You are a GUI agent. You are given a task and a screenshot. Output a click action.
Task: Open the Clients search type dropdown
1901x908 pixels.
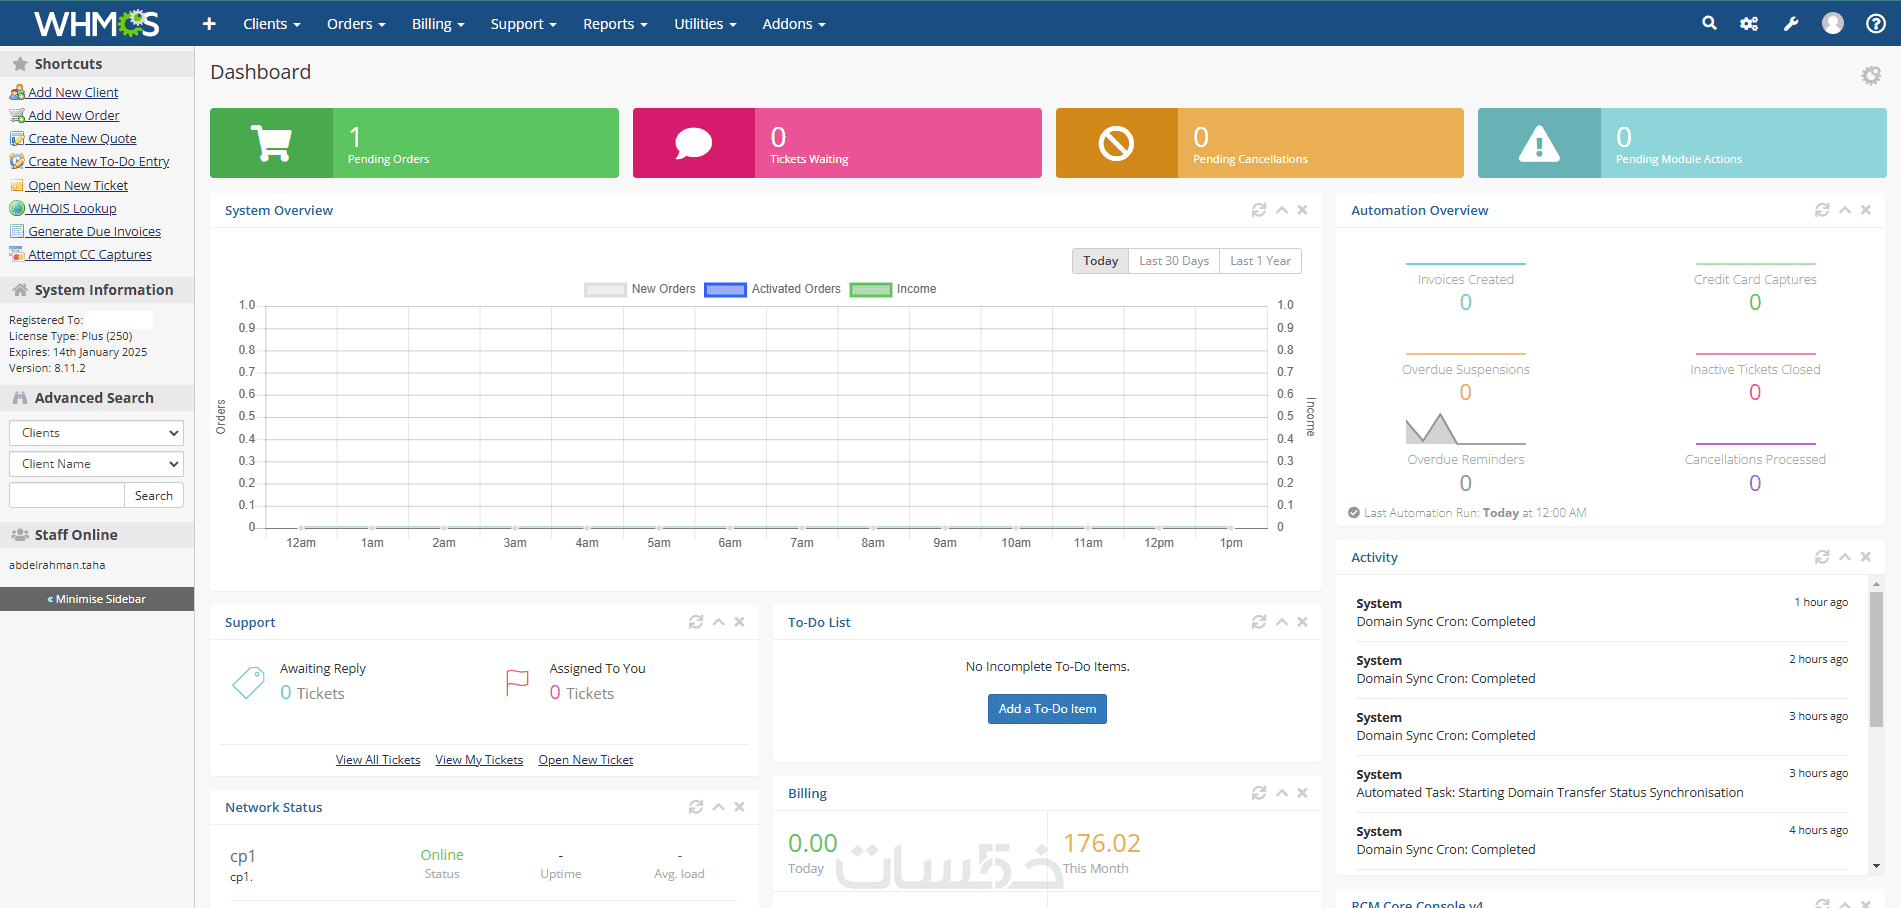tap(96, 433)
